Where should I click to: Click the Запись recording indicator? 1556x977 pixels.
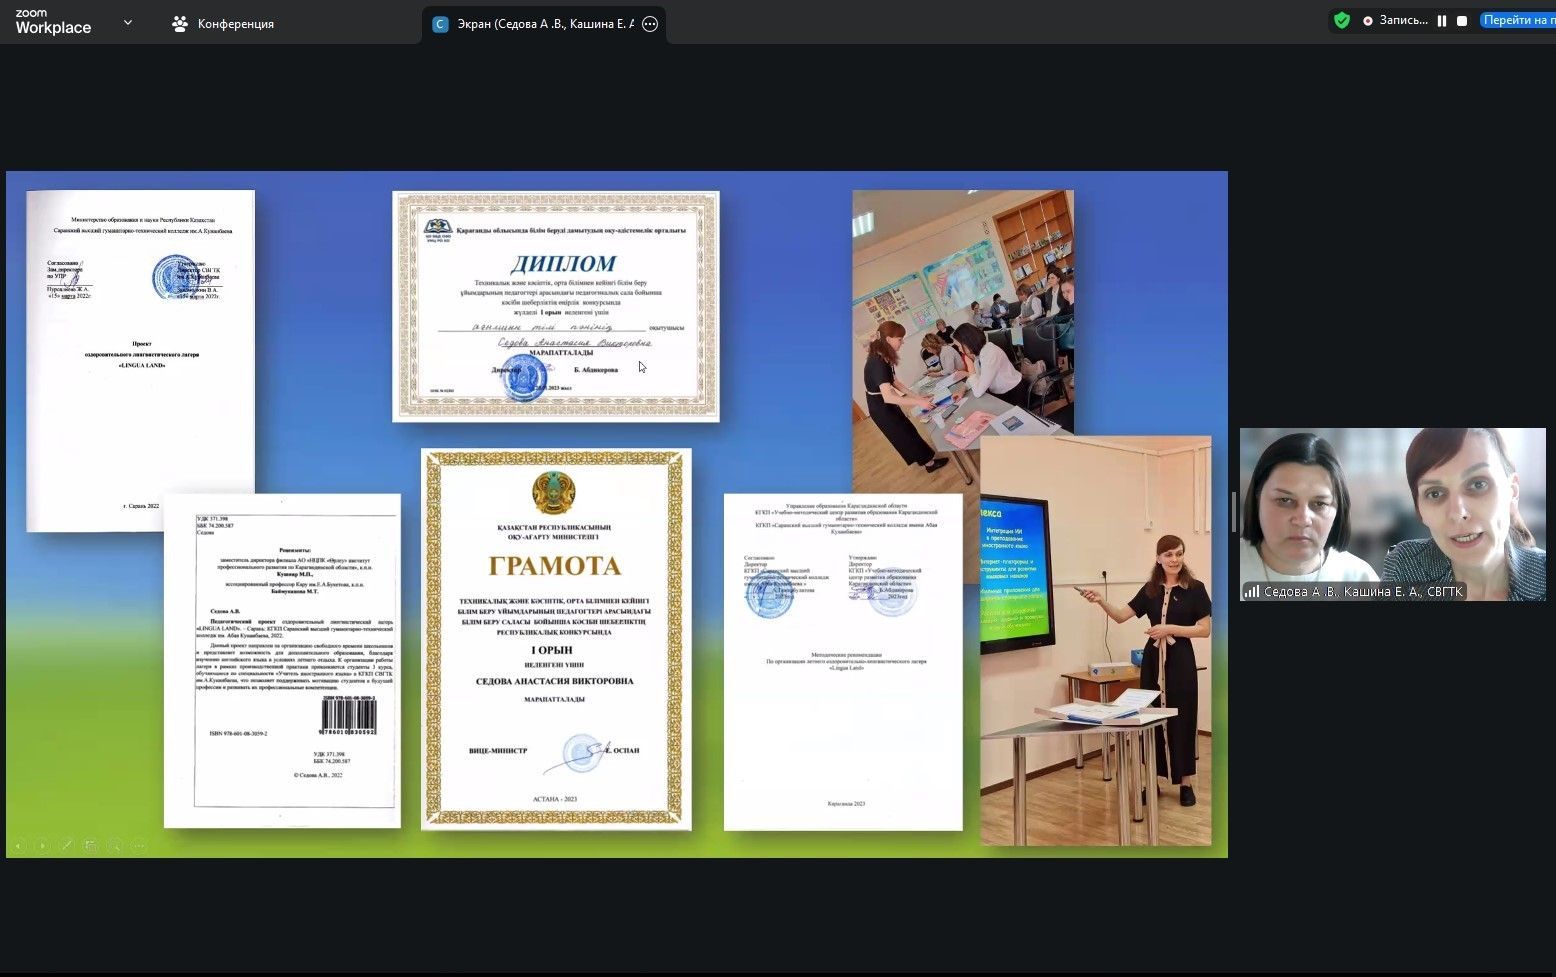(x=1395, y=20)
